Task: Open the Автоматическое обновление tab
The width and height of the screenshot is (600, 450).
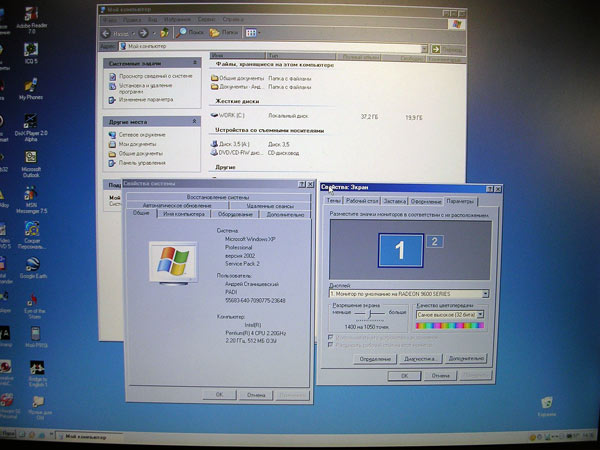Action: tap(177, 205)
